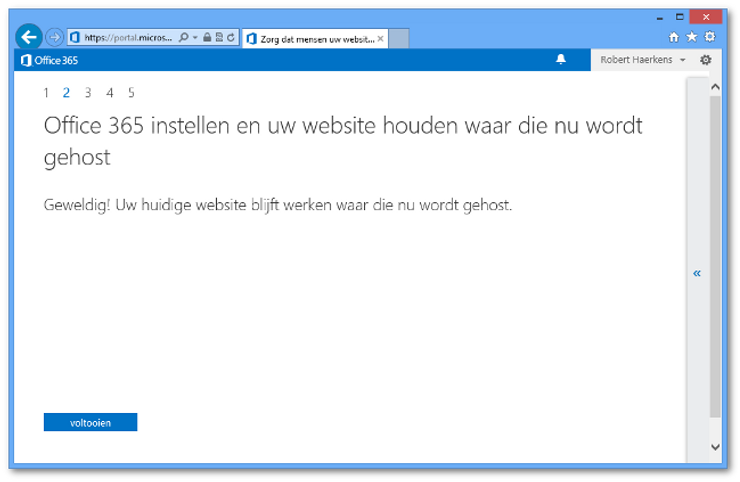
Task: Open the address bar dropdown arrow
Action: tap(195, 37)
